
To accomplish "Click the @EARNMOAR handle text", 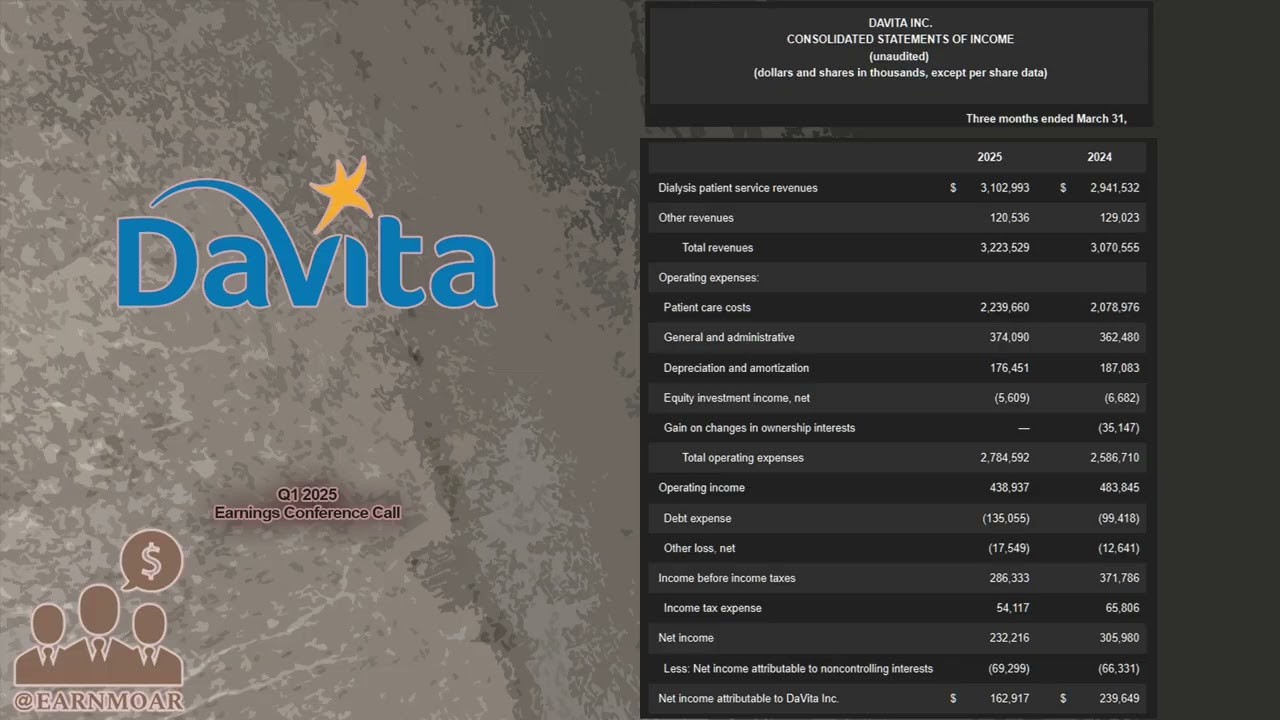I will coord(100,700).
